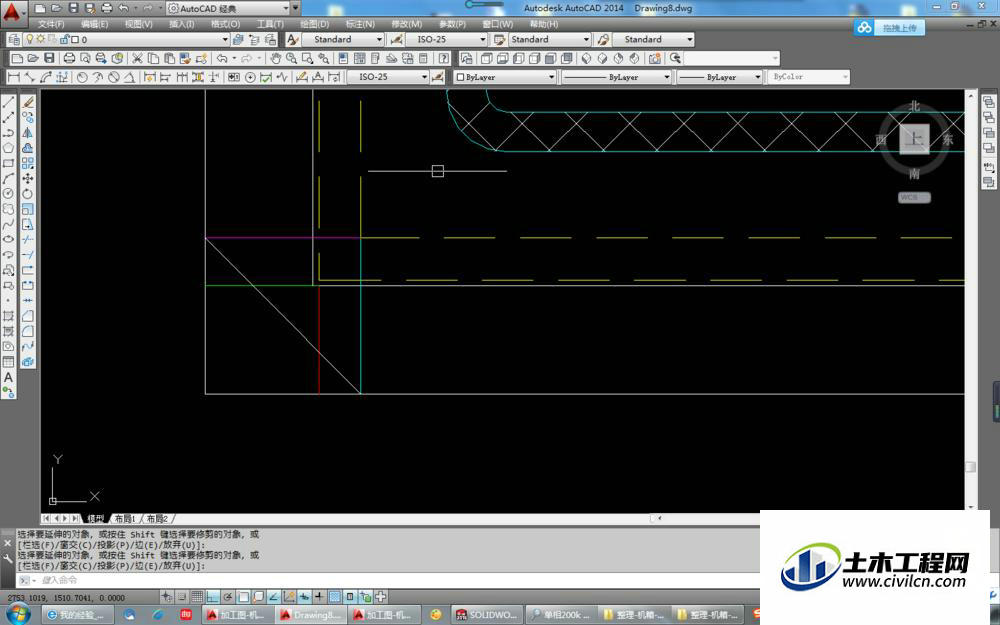1000x625 pixels.
Task: Toggle Infer Constraints in status bar
Action: click(x=166, y=597)
